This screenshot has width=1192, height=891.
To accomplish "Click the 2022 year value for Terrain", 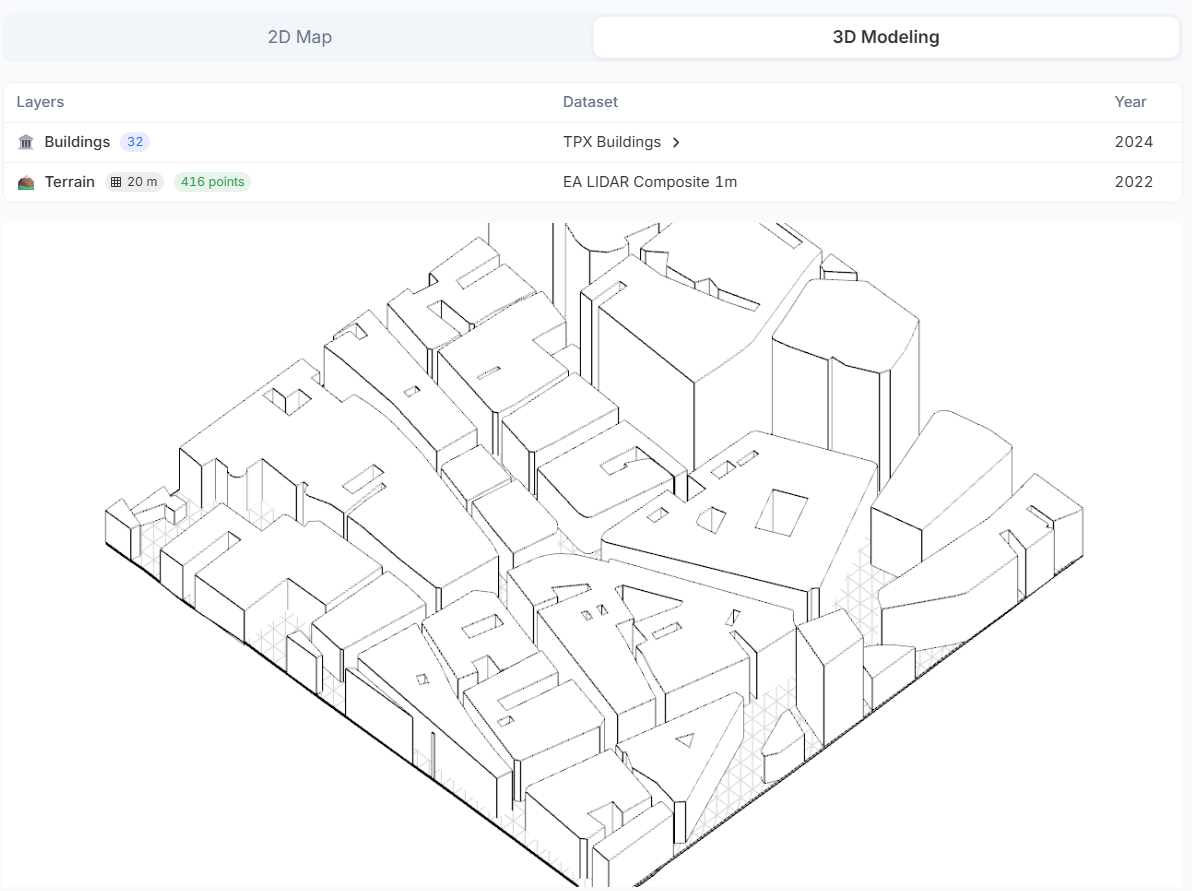I will point(1133,182).
